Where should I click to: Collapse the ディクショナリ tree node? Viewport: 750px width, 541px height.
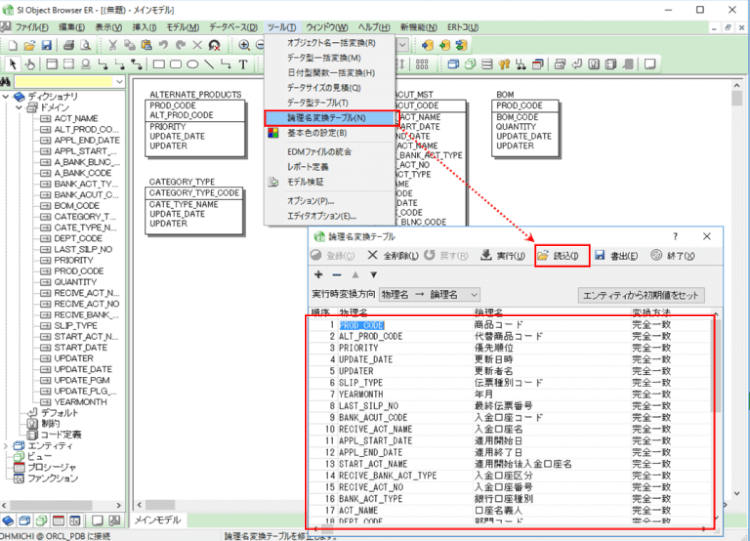[7, 96]
